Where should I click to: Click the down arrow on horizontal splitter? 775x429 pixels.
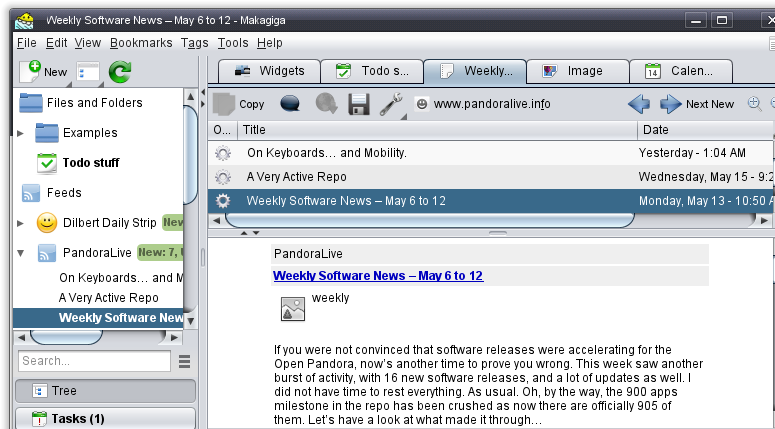256,233
